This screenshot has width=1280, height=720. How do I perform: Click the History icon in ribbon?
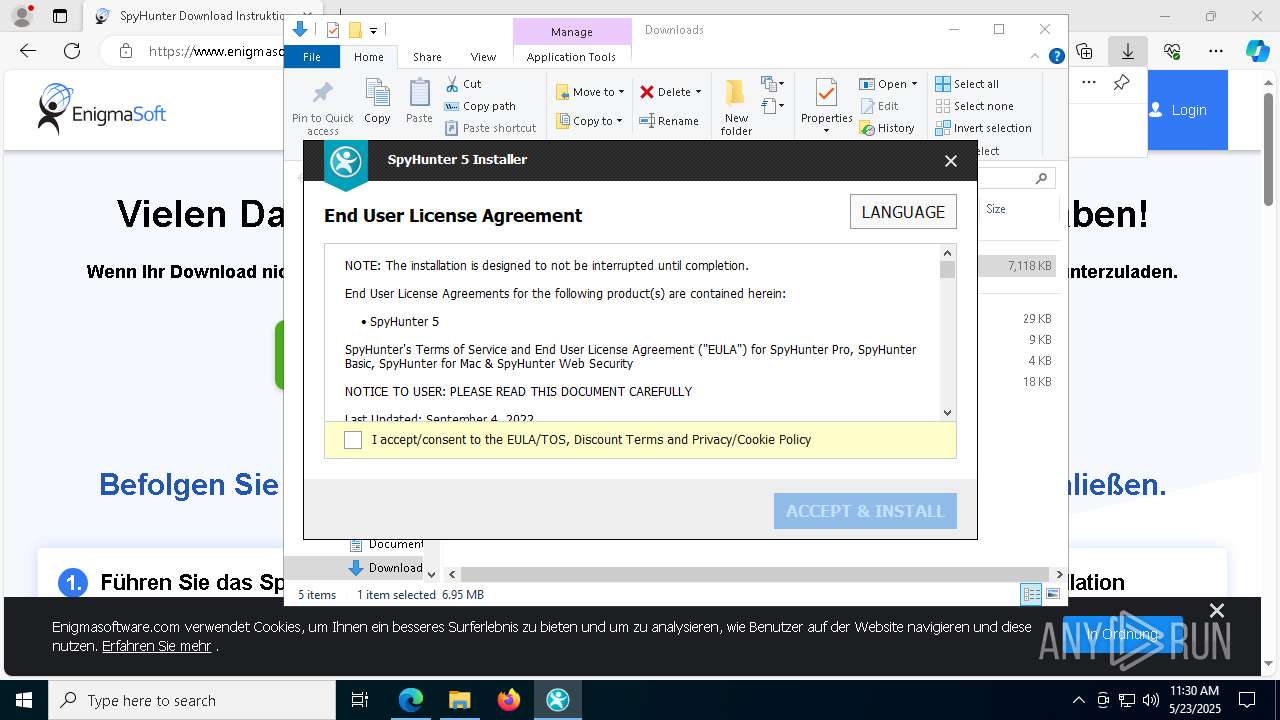pyautogui.click(x=867, y=128)
